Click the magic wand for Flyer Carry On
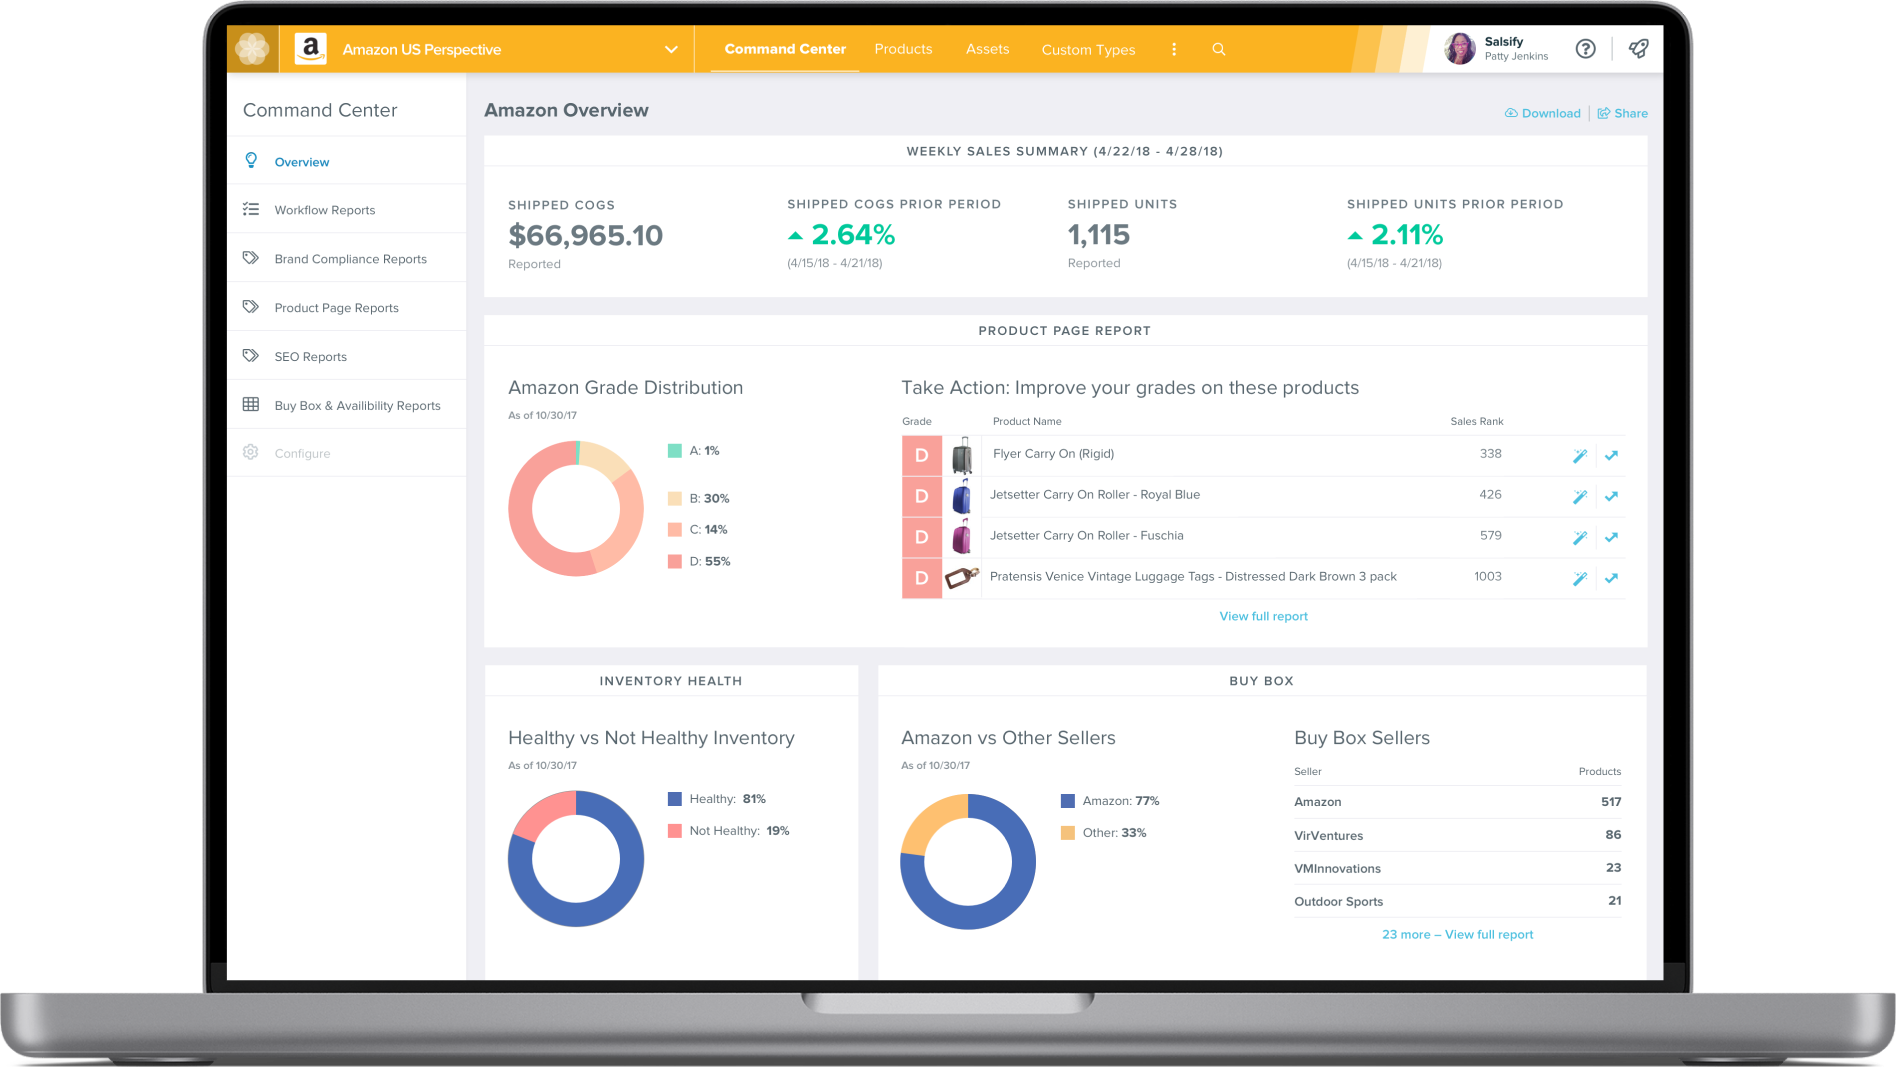 coord(1580,456)
